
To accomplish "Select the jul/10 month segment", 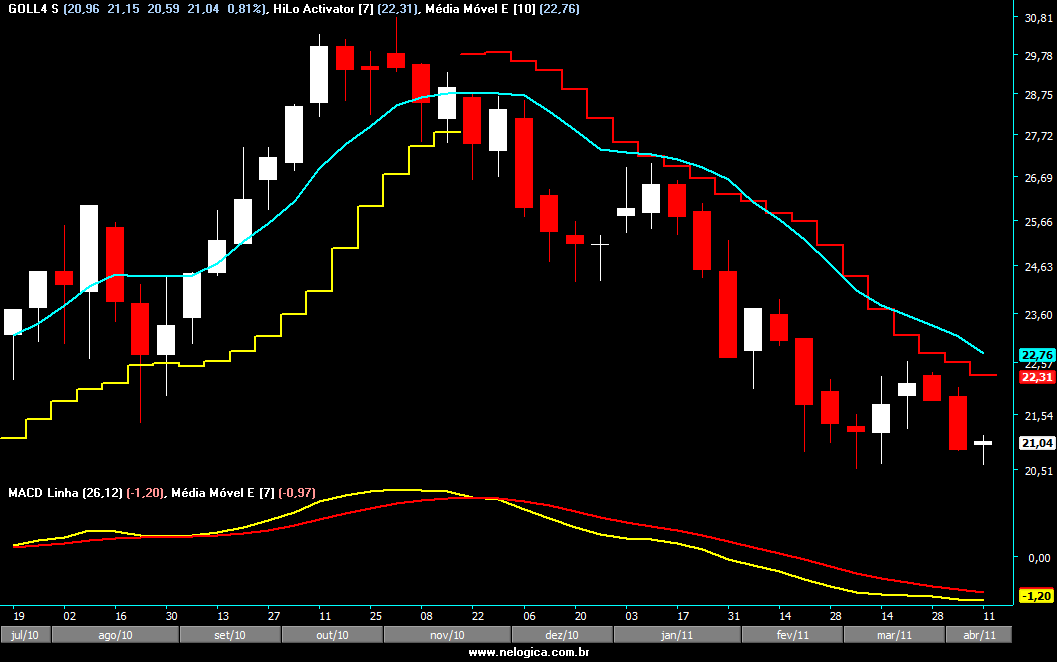I will 25,635.
